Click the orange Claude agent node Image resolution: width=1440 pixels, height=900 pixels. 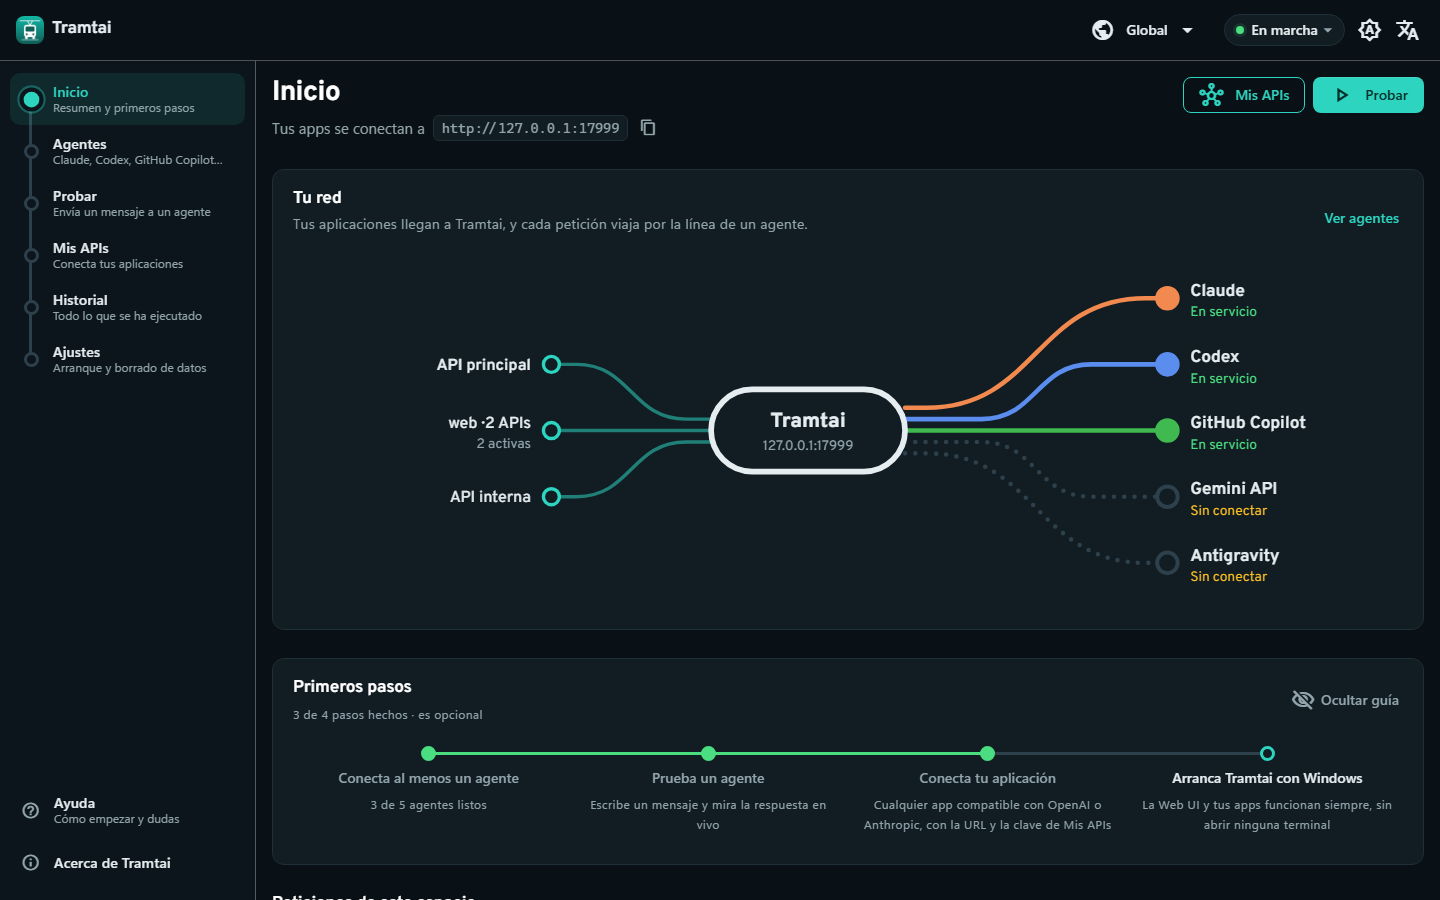point(1167,298)
